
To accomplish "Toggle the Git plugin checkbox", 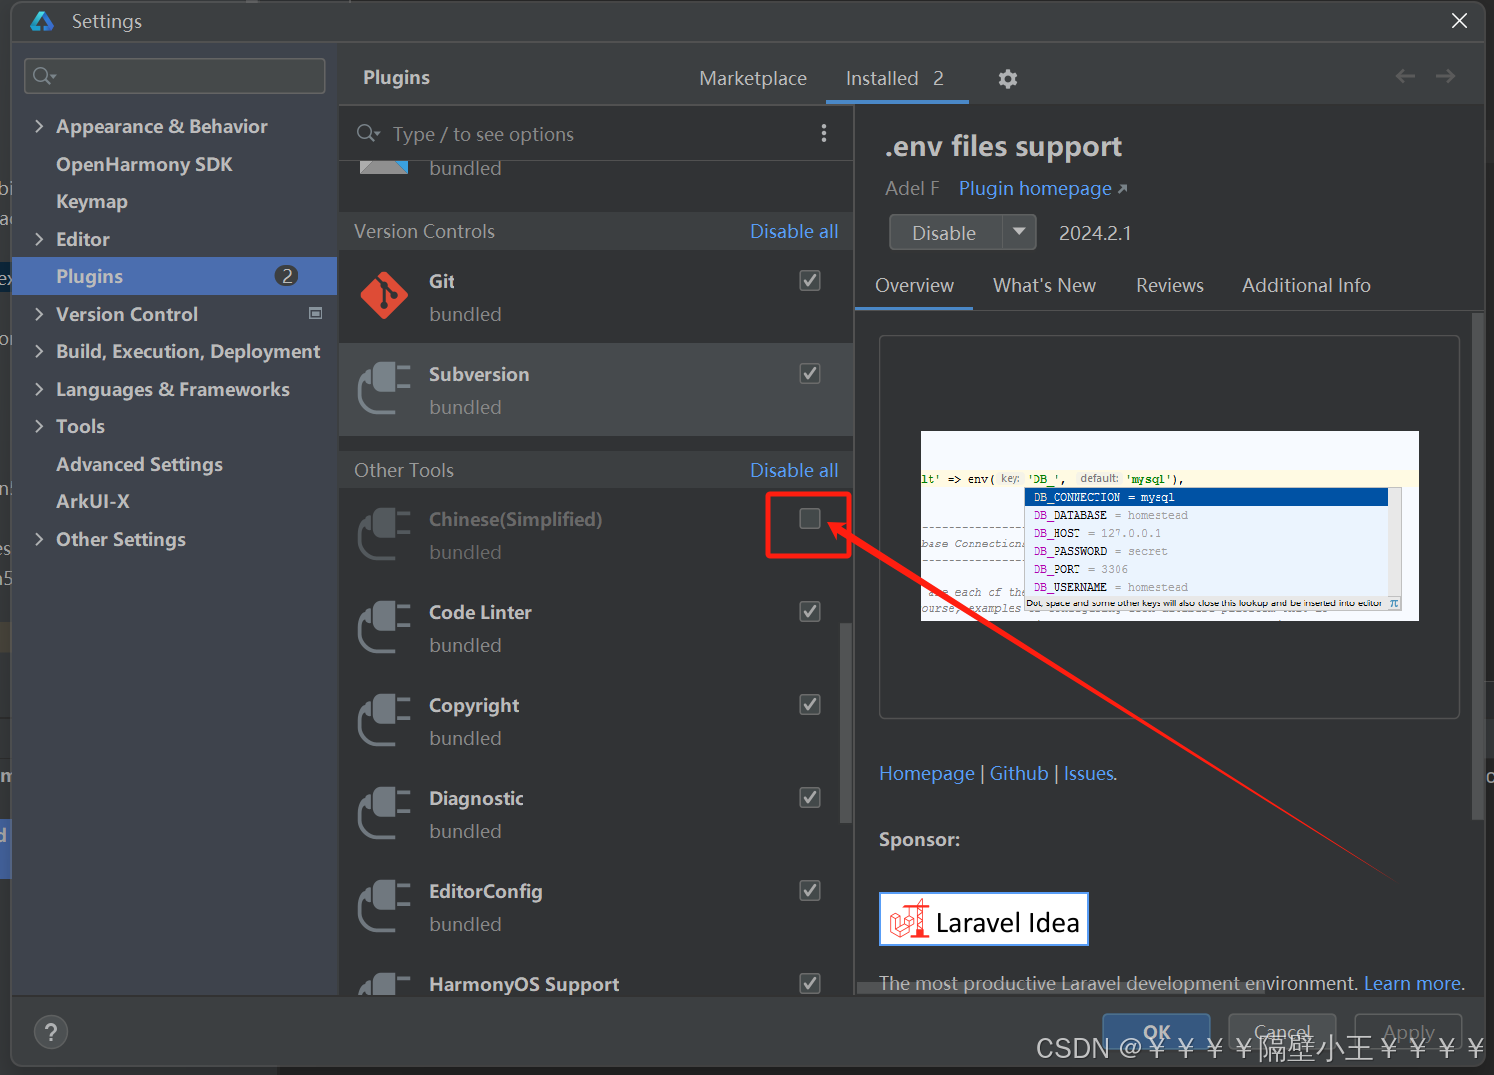I will tap(810, 281).
